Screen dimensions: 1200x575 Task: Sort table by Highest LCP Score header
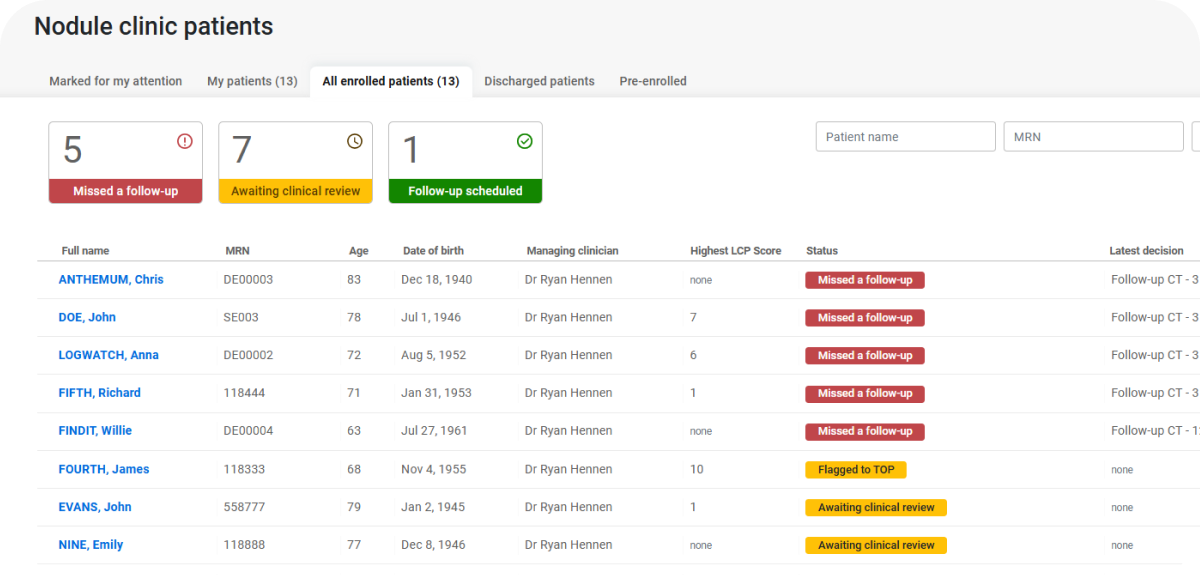point(736,251)
